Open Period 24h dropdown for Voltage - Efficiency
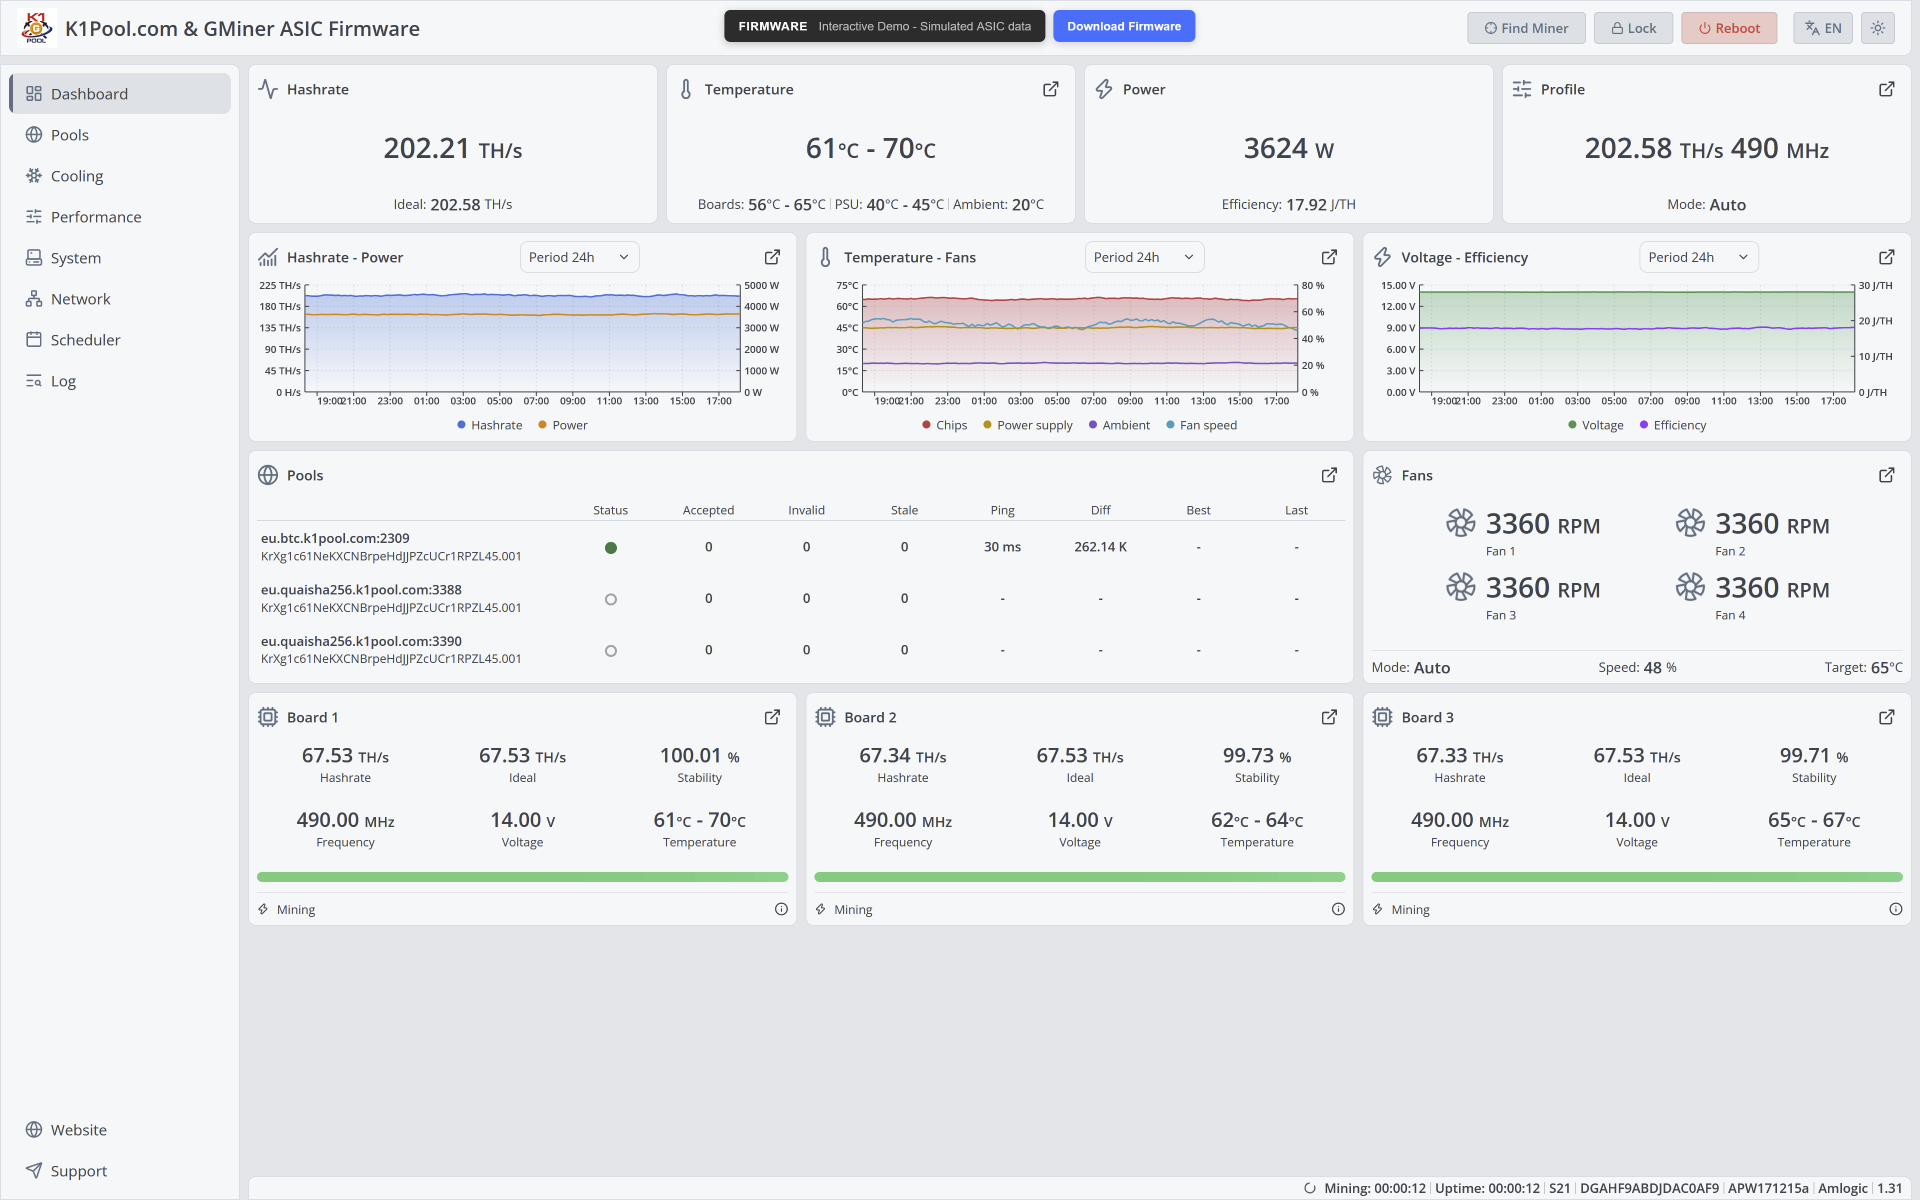 pyautogui.click(x=1698, y=257)
